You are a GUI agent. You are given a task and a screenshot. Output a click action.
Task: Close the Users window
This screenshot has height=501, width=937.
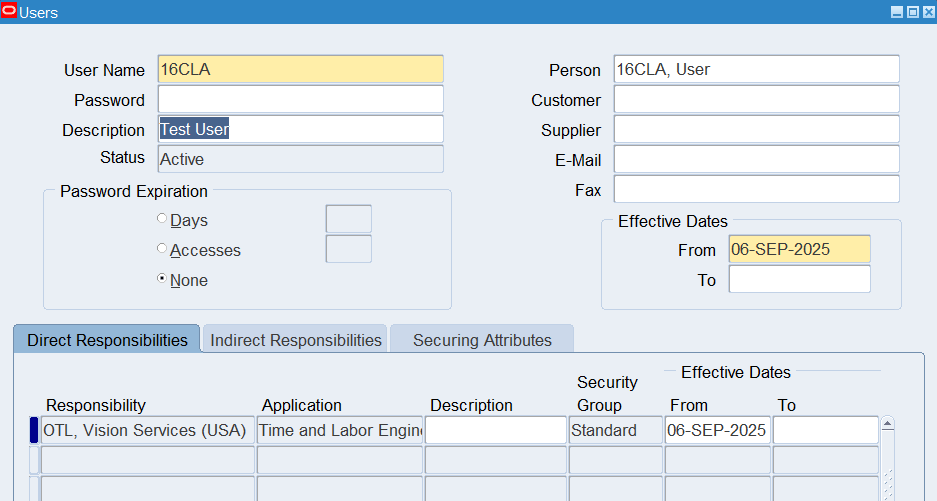[927, 12]
